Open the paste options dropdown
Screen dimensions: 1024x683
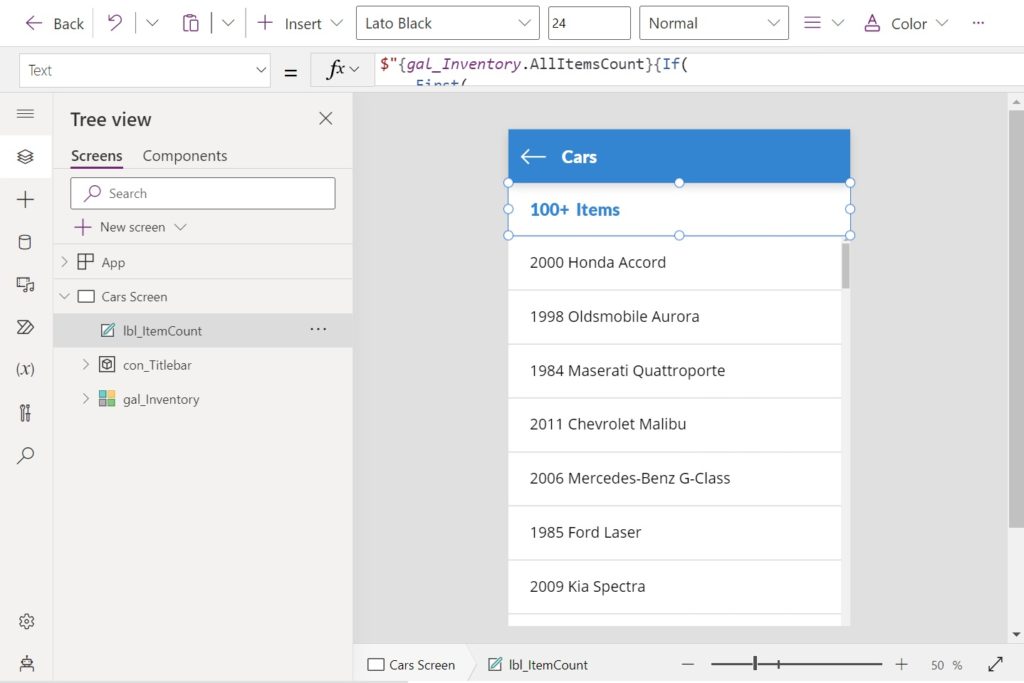[228, 24]
